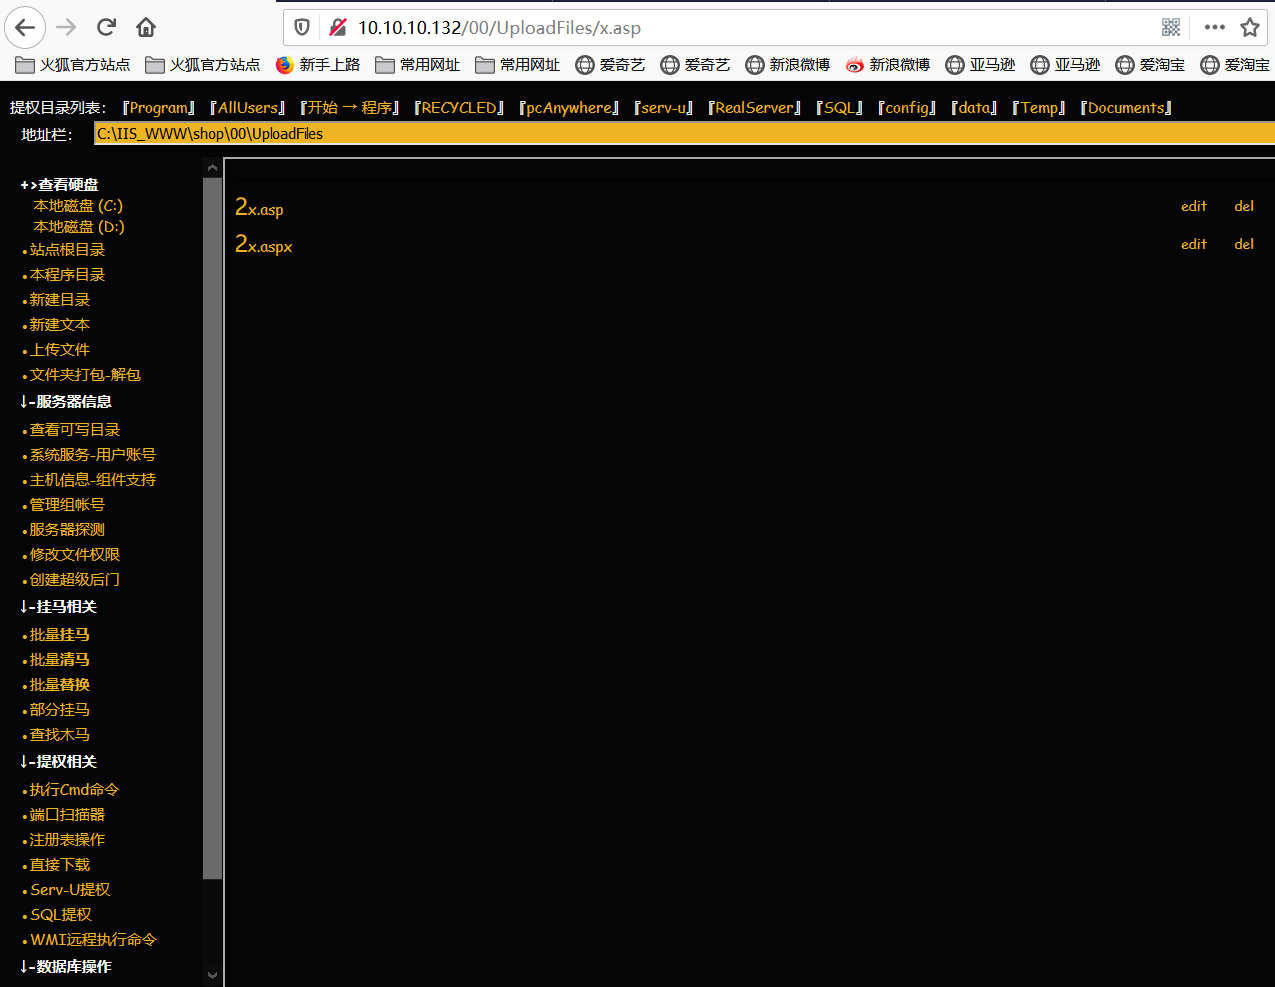This screenshot has width=1275, height=987.
Task: Open 执行Cmd命令 sidebar item
Action: point(74,790)
